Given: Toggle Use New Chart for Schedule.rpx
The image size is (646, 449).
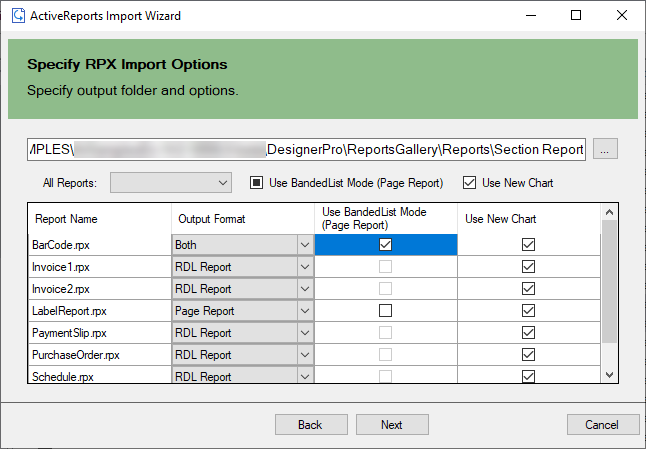Looking at the screenshot, I should coord(528,376).
